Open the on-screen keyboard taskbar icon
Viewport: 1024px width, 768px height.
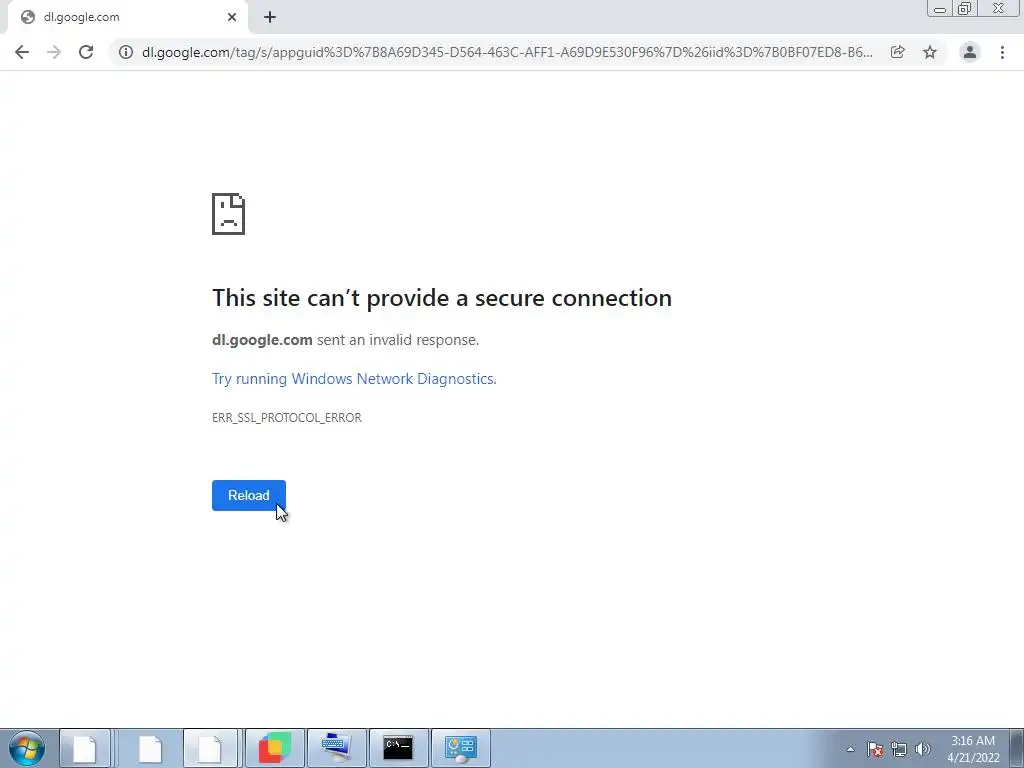pyautogui.click(x=337, y=748)
